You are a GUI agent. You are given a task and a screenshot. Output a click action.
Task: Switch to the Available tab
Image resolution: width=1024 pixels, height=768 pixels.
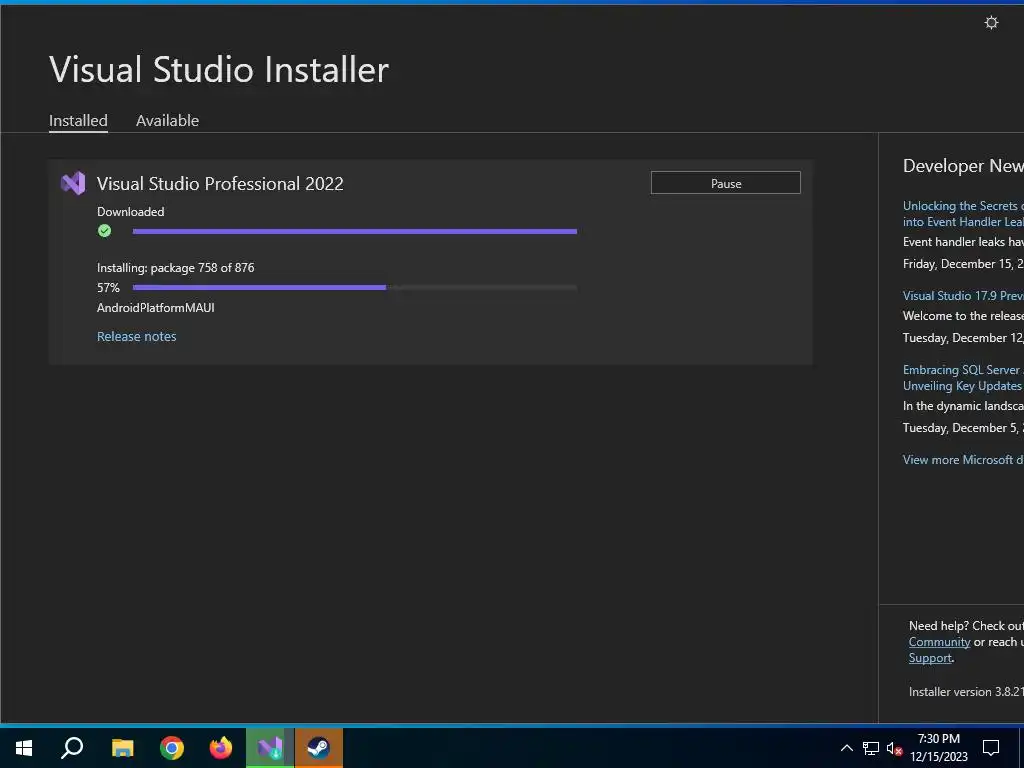(x=167, y=120)
